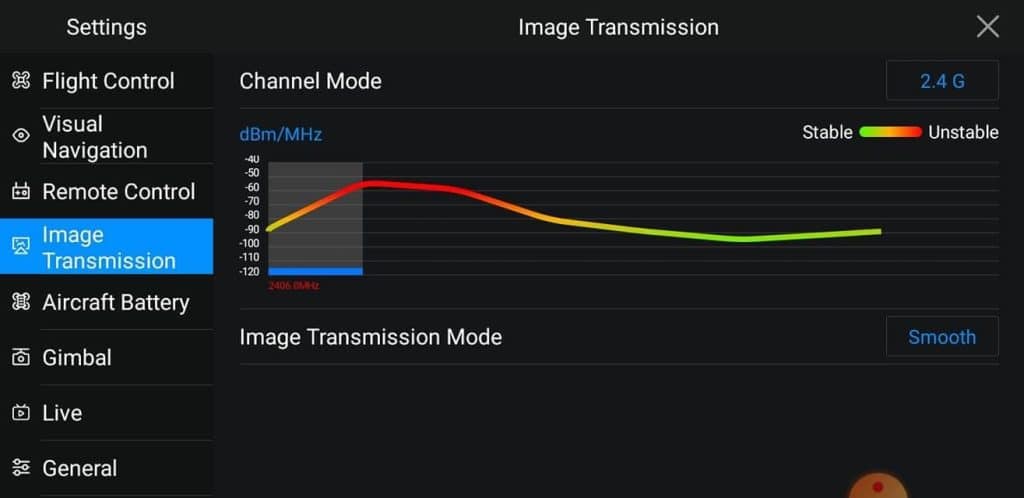Click the Remote Control controller icon
The height and width of the screenshot is (498, 1024).
click(x=21, y=192)
